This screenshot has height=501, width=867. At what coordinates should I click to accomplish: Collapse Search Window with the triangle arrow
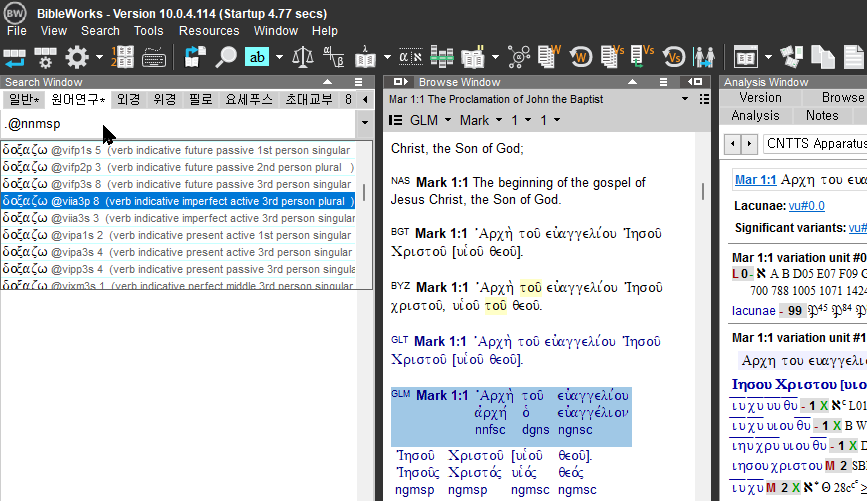click(x=327, y=82)
